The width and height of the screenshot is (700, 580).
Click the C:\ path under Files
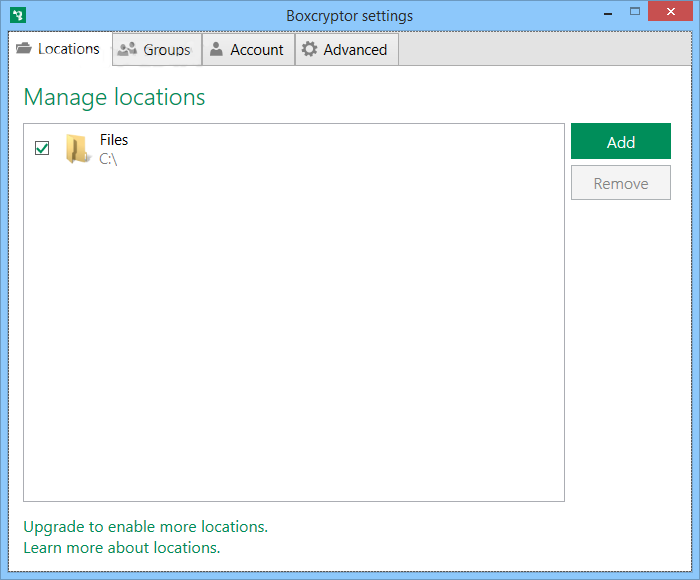108,158
